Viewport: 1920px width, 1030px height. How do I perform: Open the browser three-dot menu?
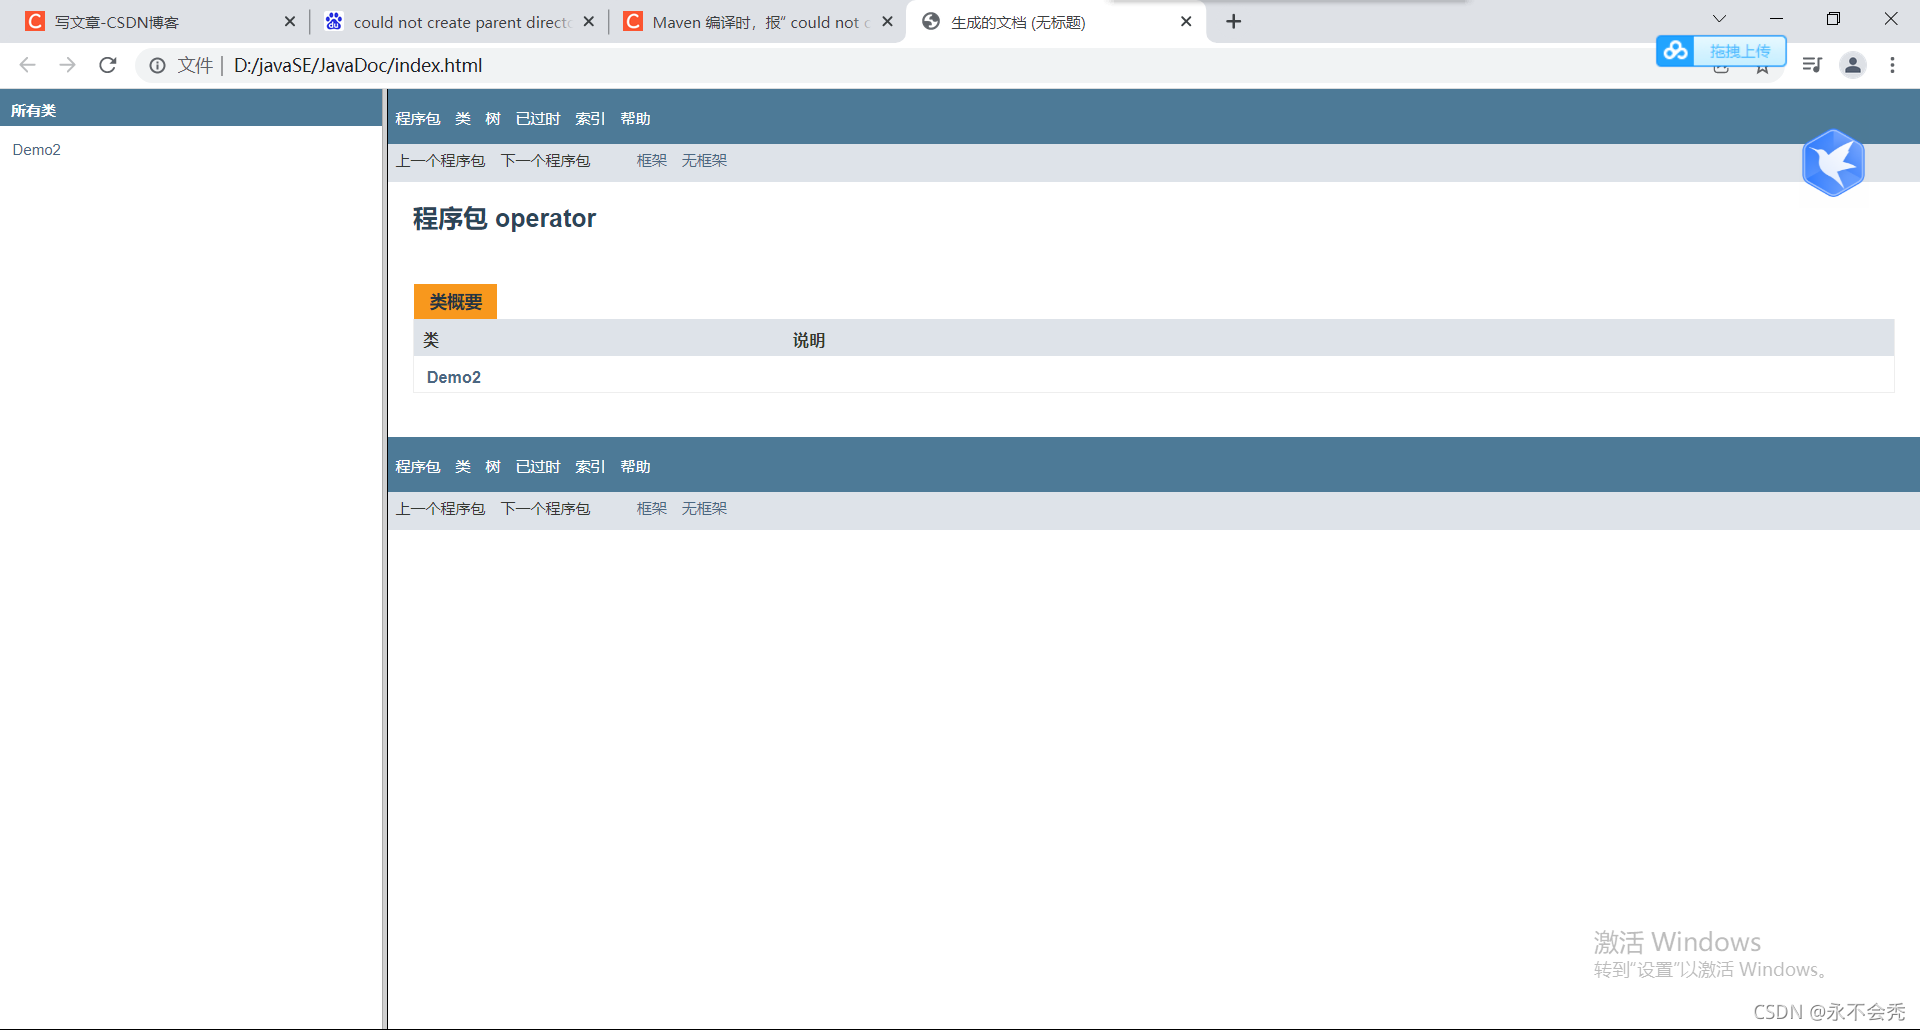[1892, 65]
